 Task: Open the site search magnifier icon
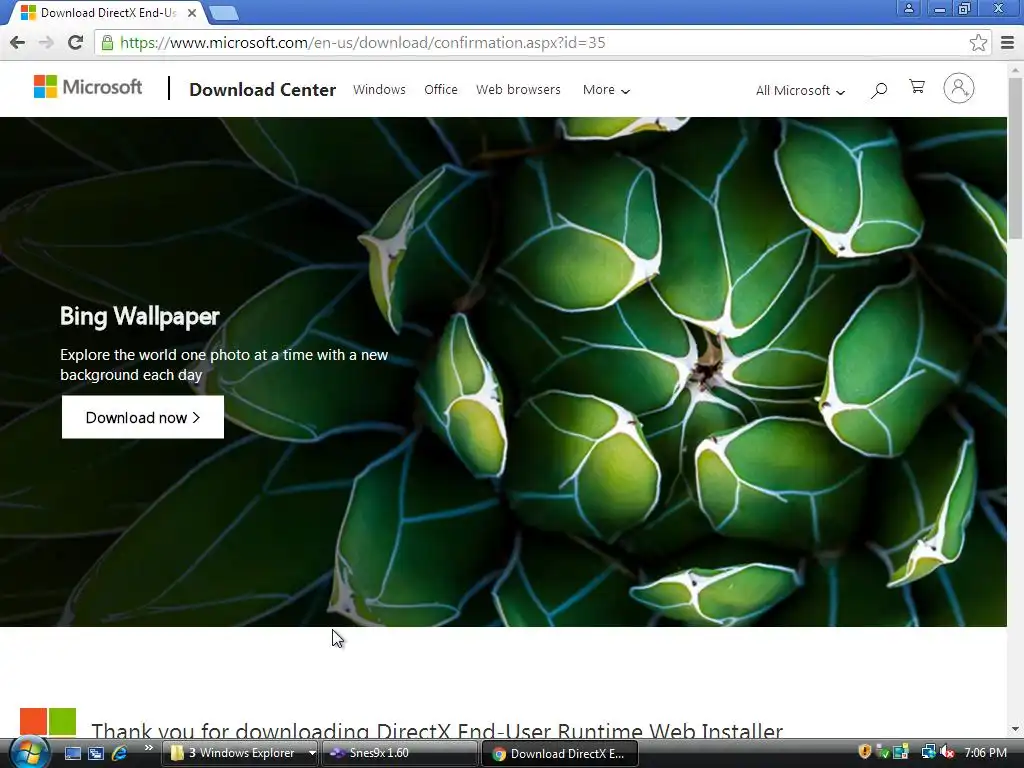click(879, 90)
